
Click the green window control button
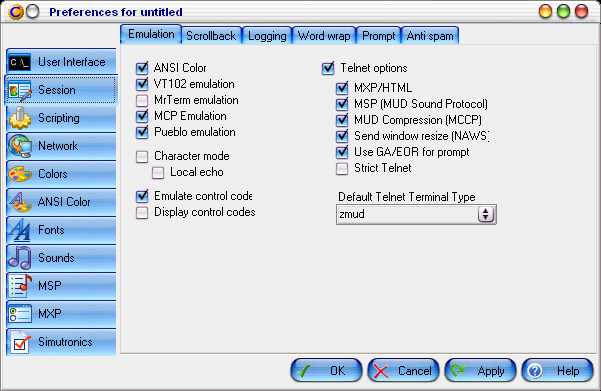point(563,12)
